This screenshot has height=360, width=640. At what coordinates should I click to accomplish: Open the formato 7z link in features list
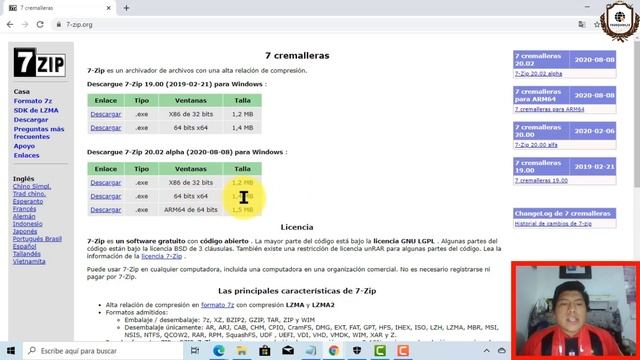(218, 305)
